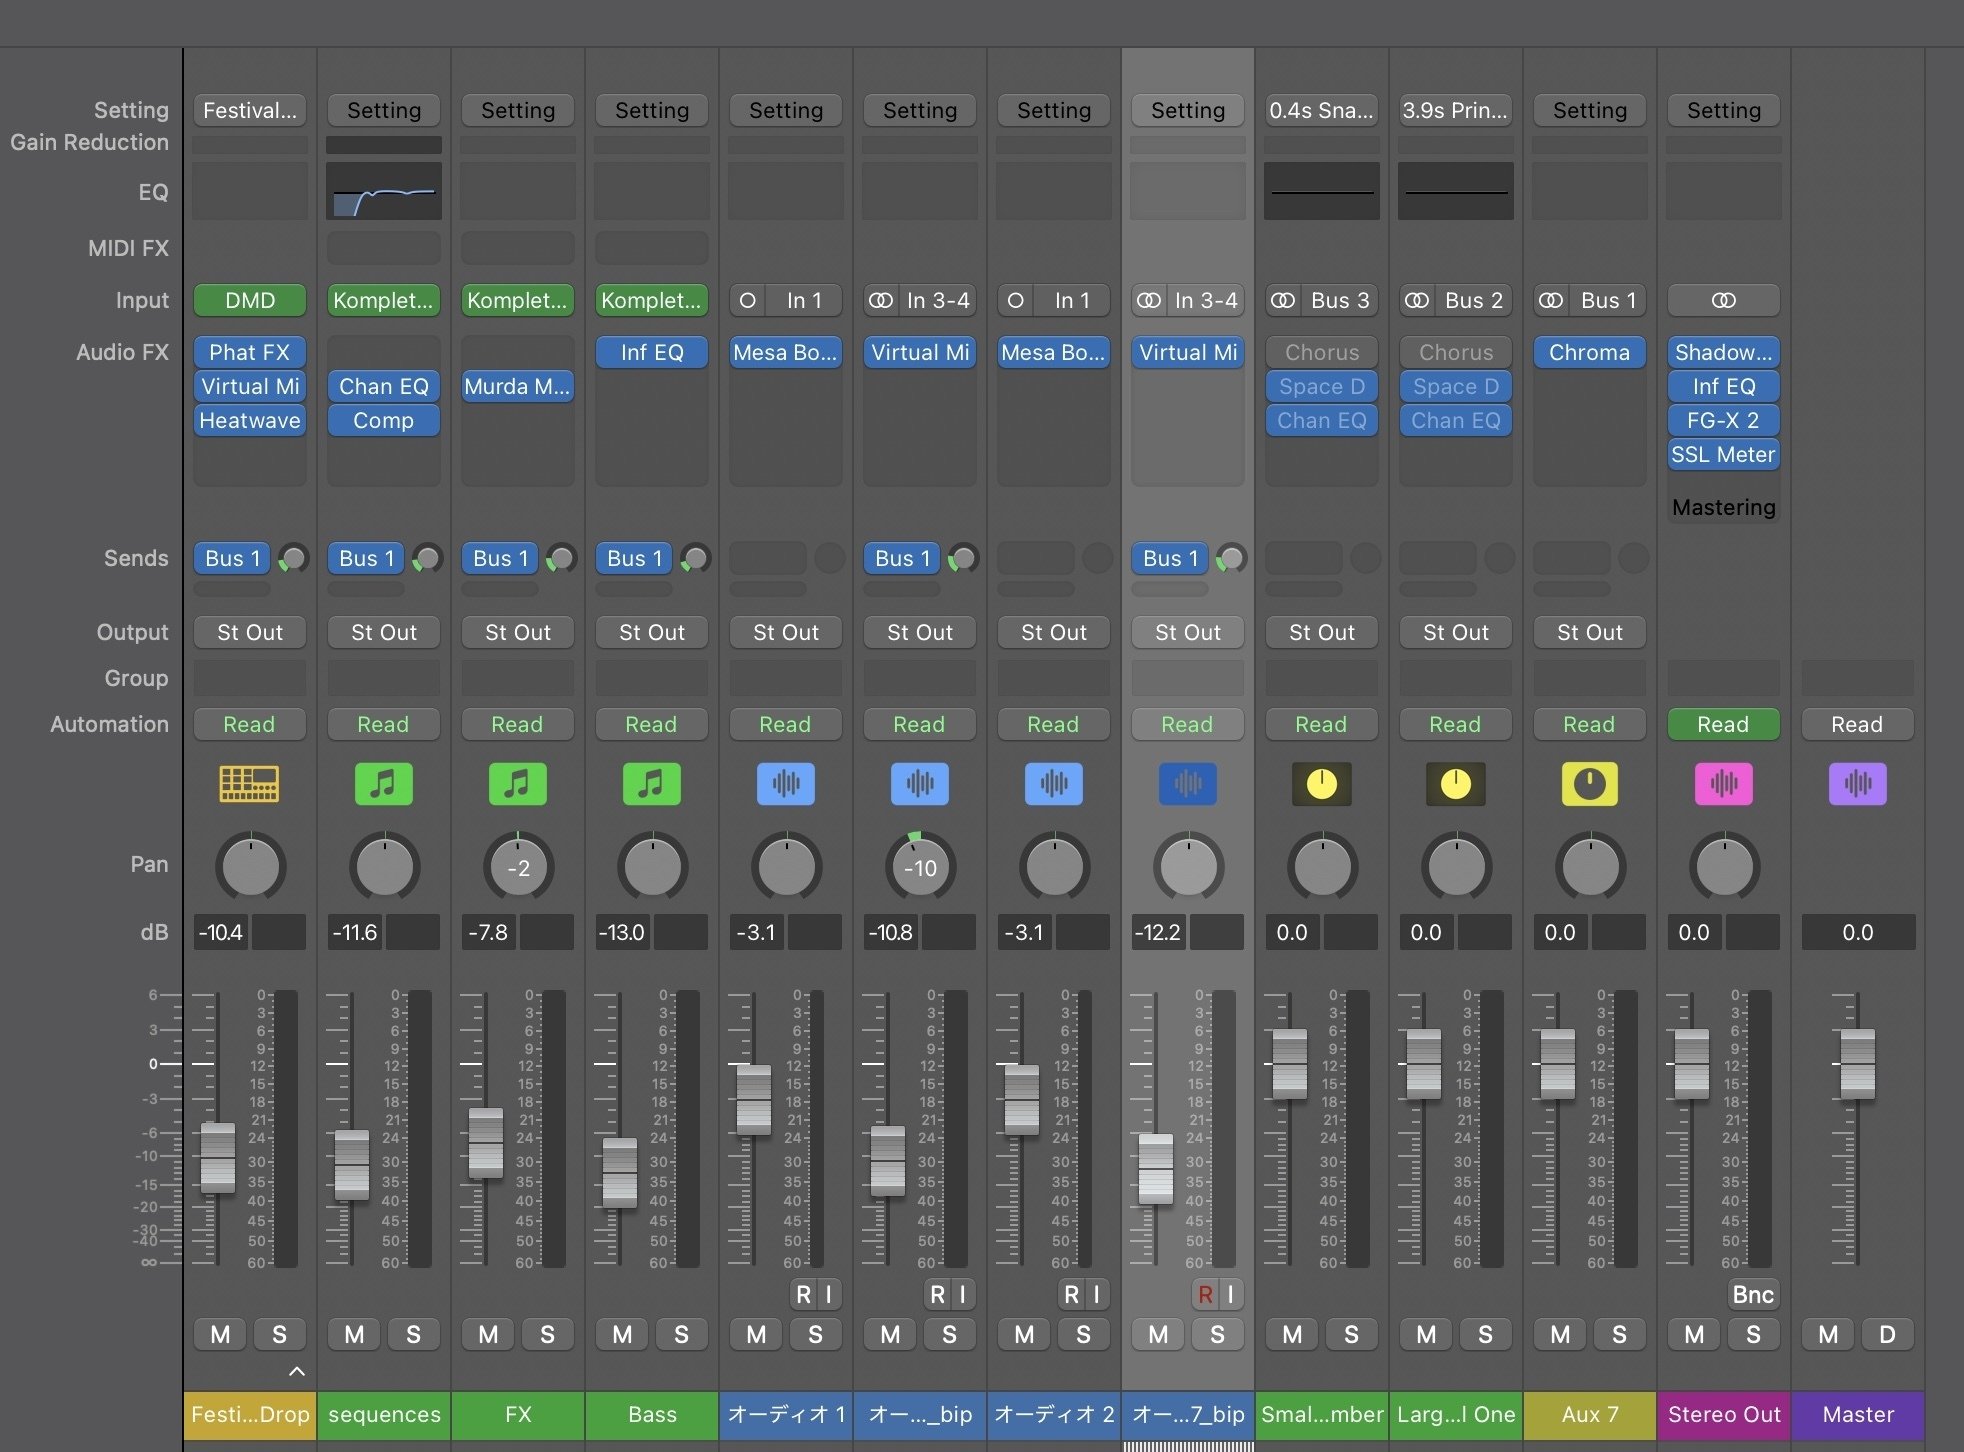1964x1452 pixels.
Task: Click the -13.0 dB value field on Bass
Action: [x=622, y=932]
